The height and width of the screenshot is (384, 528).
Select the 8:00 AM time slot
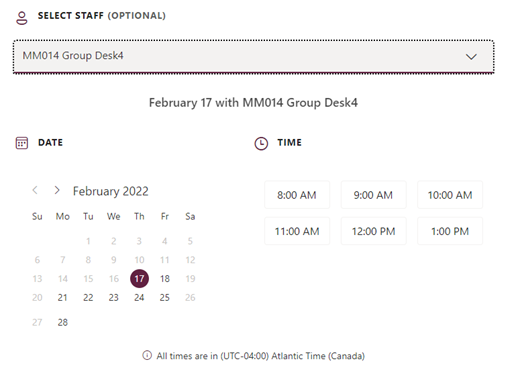pos(297,195)
